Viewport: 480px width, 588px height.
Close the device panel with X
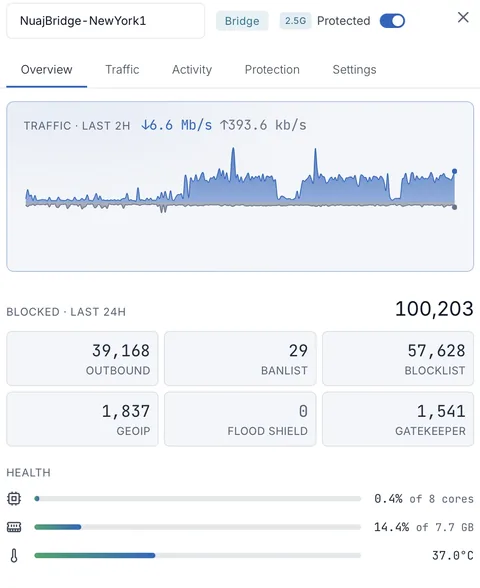coord(463,17)
